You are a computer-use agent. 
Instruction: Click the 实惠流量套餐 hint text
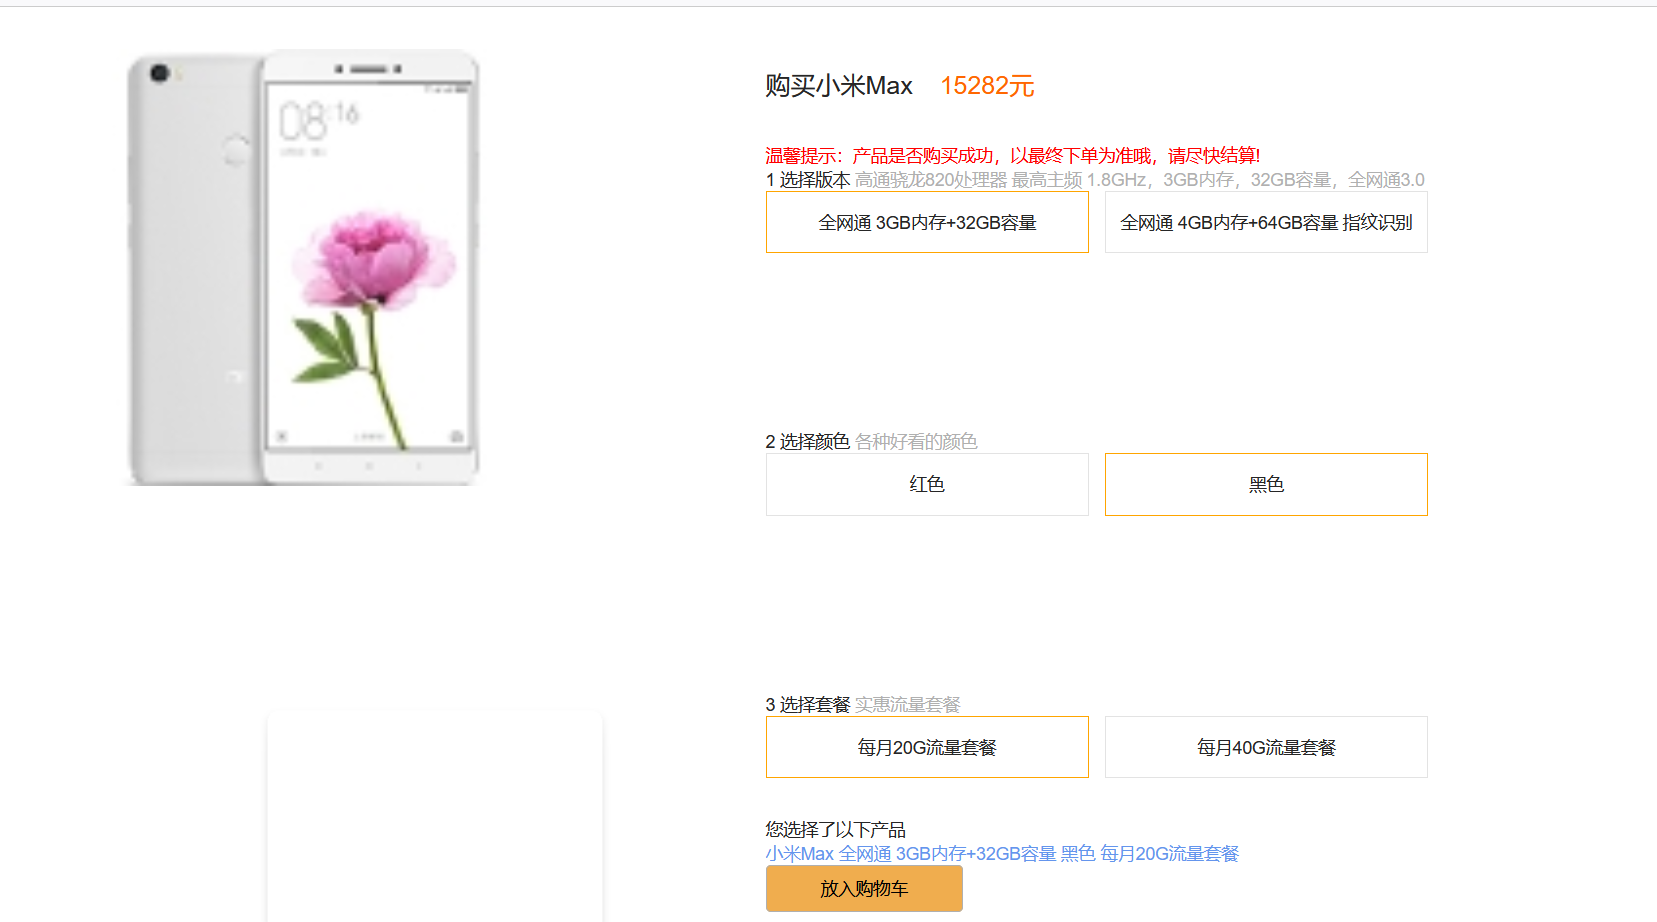coord(908,705)
